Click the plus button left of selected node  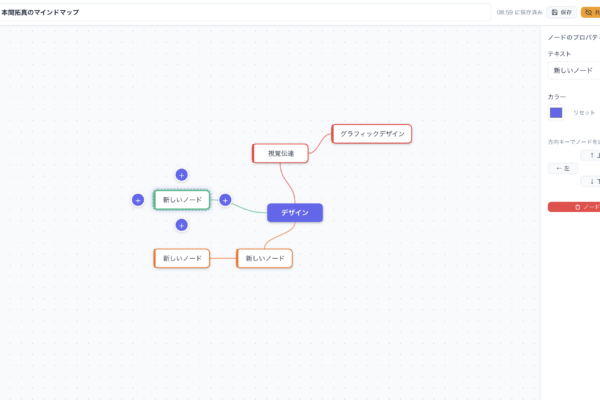(138, 200)
